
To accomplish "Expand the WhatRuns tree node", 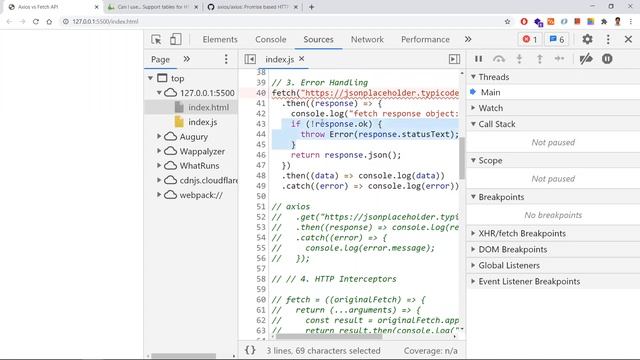I will click(159, 166).
